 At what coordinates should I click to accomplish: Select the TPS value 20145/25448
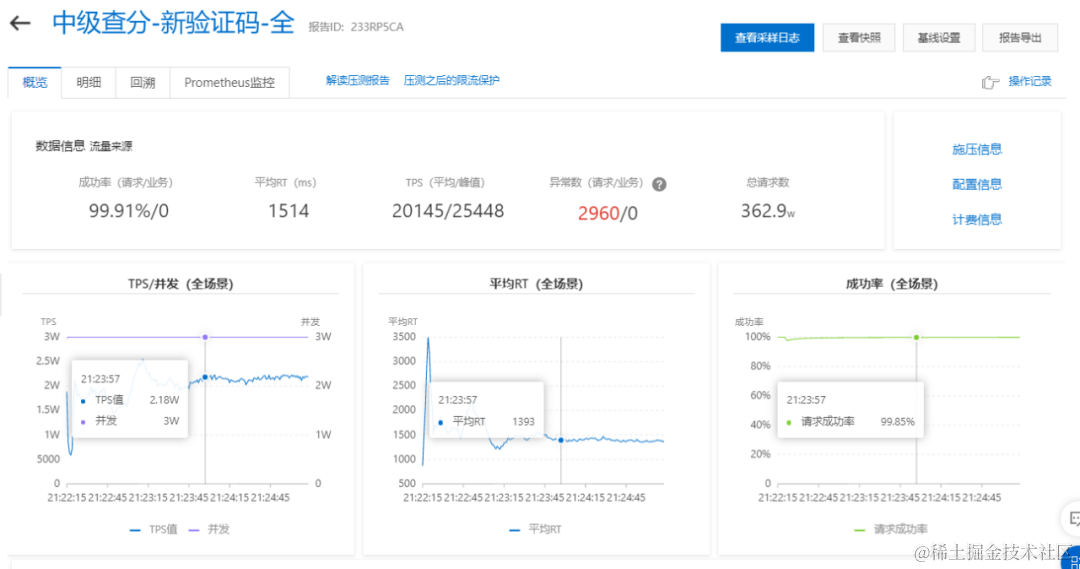pyautogui.click(x=448, y=211)
